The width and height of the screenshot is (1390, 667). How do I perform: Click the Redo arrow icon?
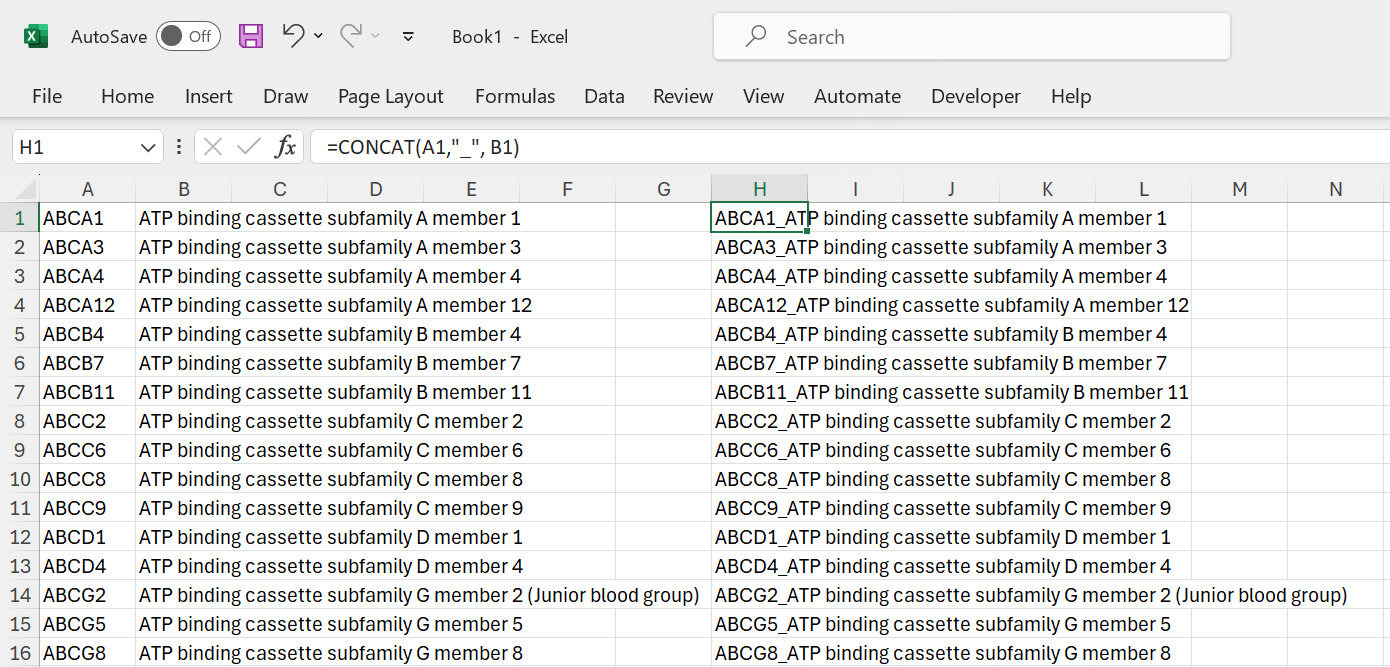(x=350, y=36)
